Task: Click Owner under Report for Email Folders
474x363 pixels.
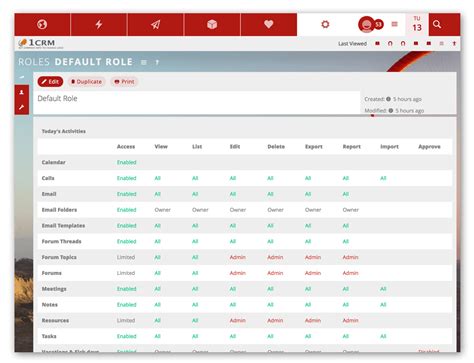Action: pos(351,210)
